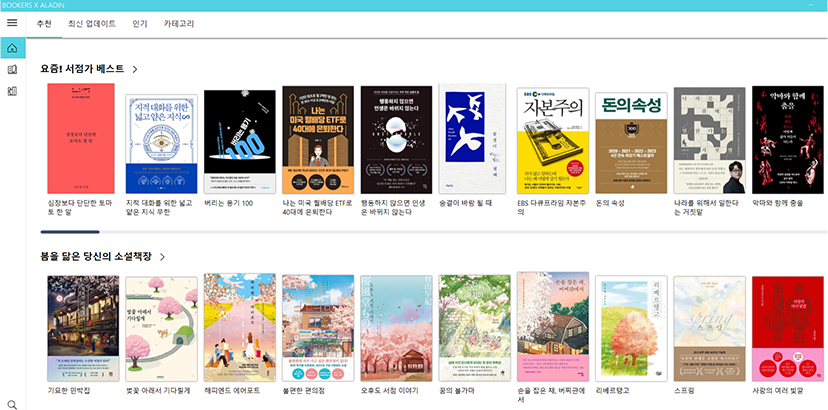Open the search magnifier icon
The image size is (828, 410).
pos(12,405)
